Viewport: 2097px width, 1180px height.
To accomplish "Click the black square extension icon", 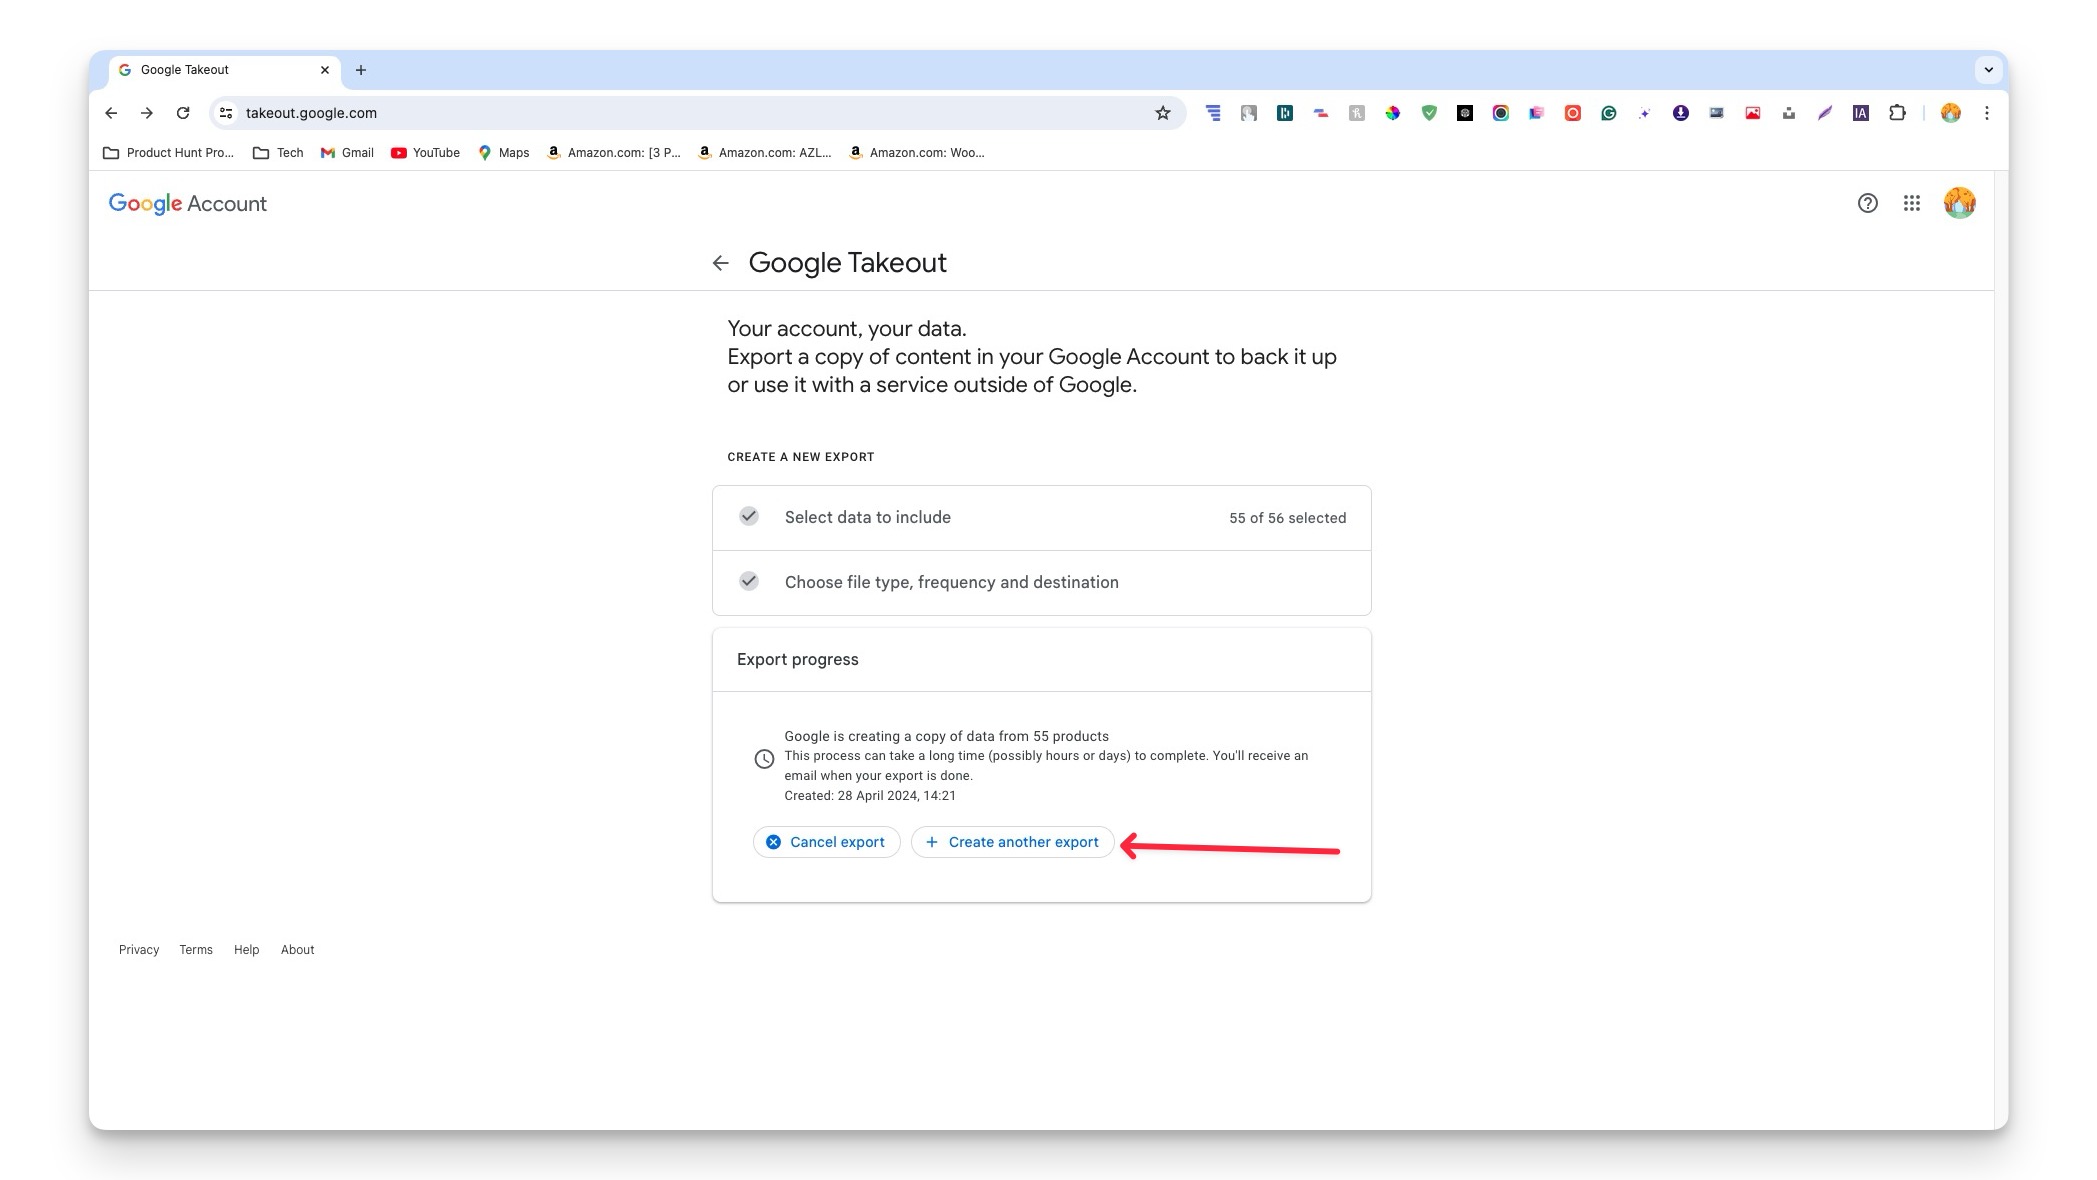I will 1465,113.
